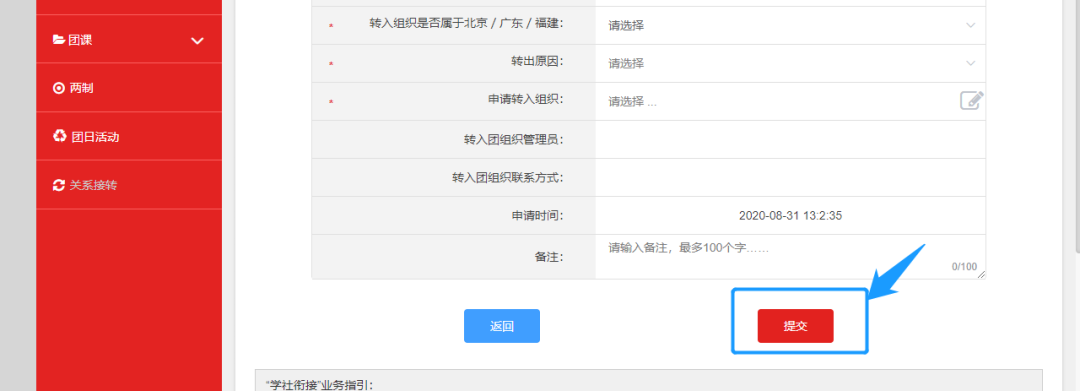Click the dropdown arrow for 转出原因
The width and height of the screenshot is (1080, 391).
[970, 63]
